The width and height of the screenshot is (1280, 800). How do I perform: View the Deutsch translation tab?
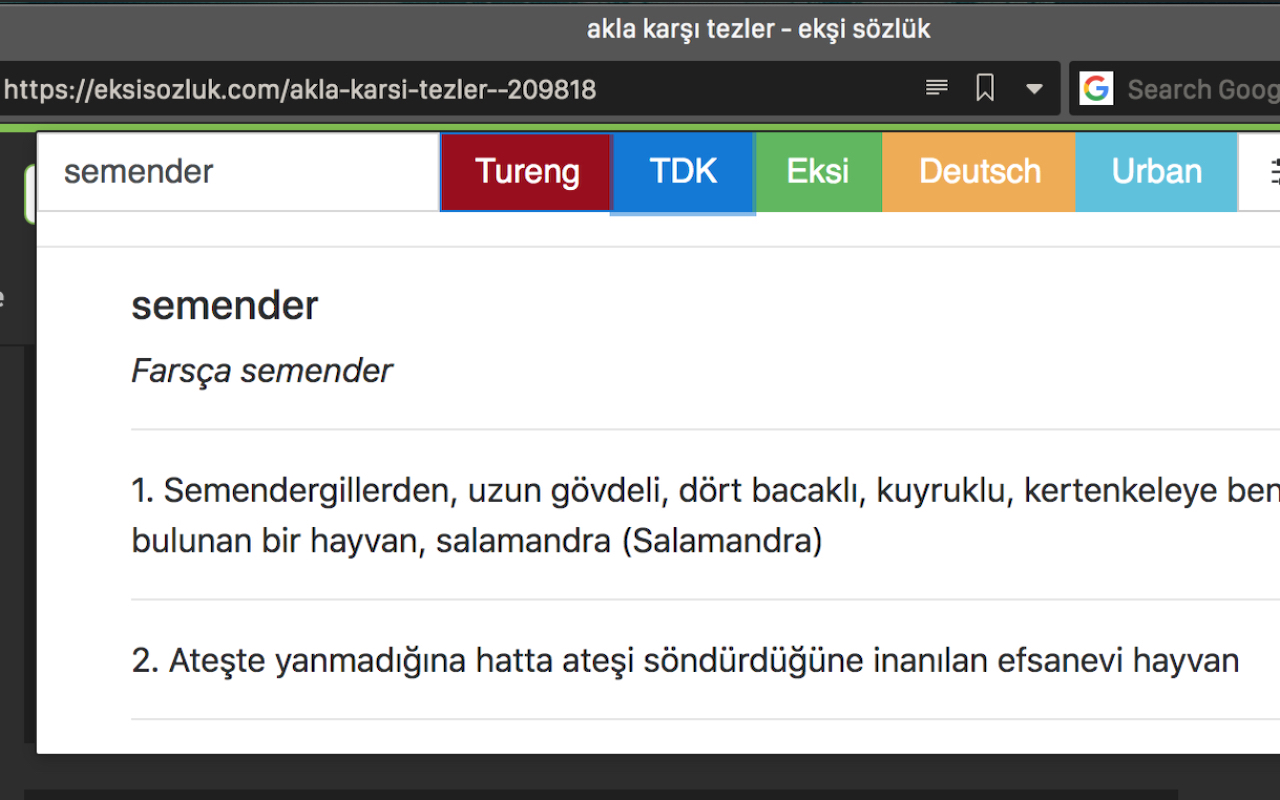tap(978, 171)
